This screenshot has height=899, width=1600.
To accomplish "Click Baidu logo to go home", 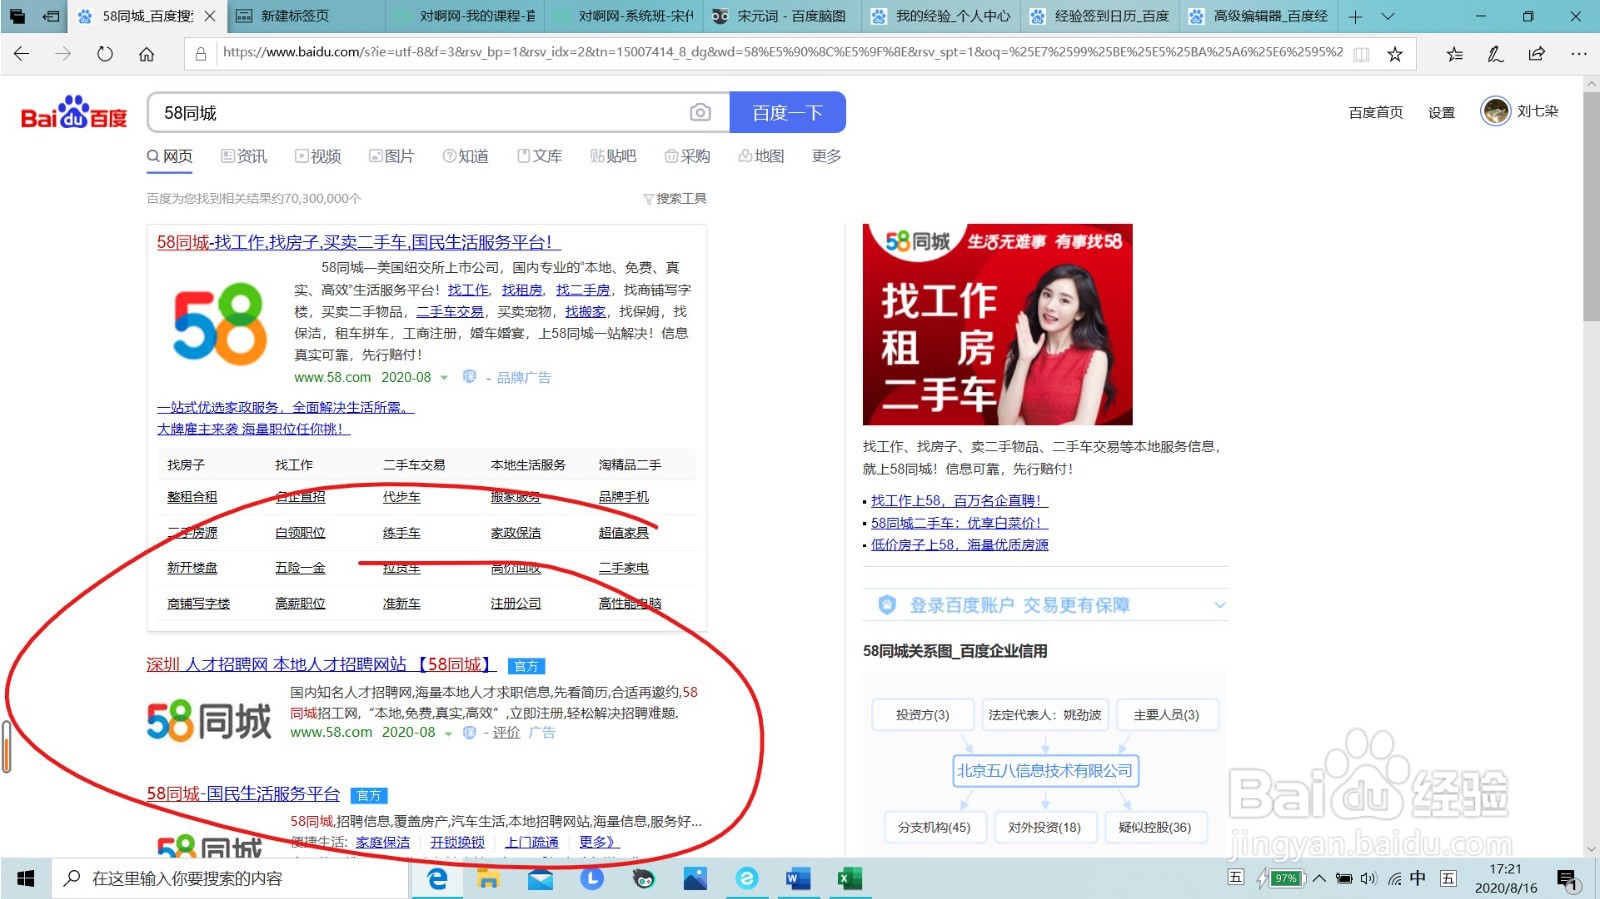I will [74, 113].
